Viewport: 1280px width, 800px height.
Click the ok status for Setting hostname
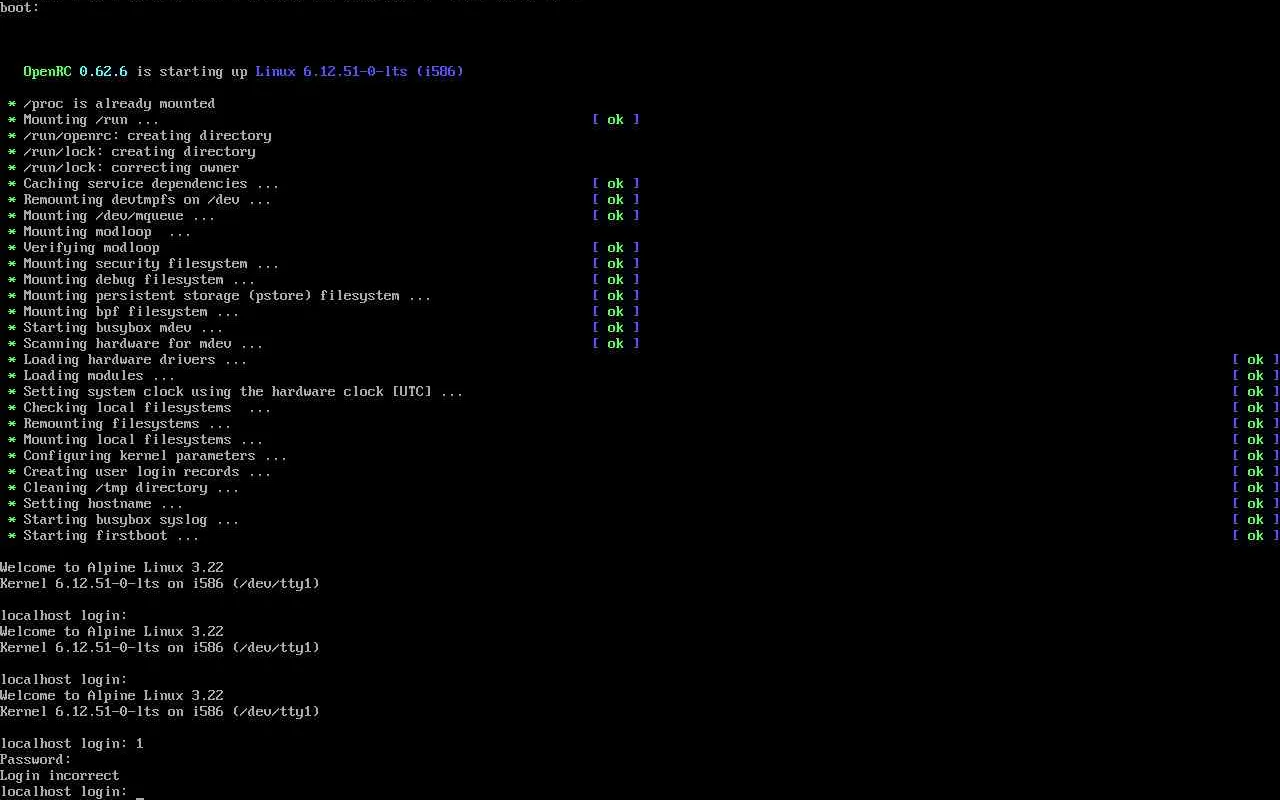[x=1256, y=504]
